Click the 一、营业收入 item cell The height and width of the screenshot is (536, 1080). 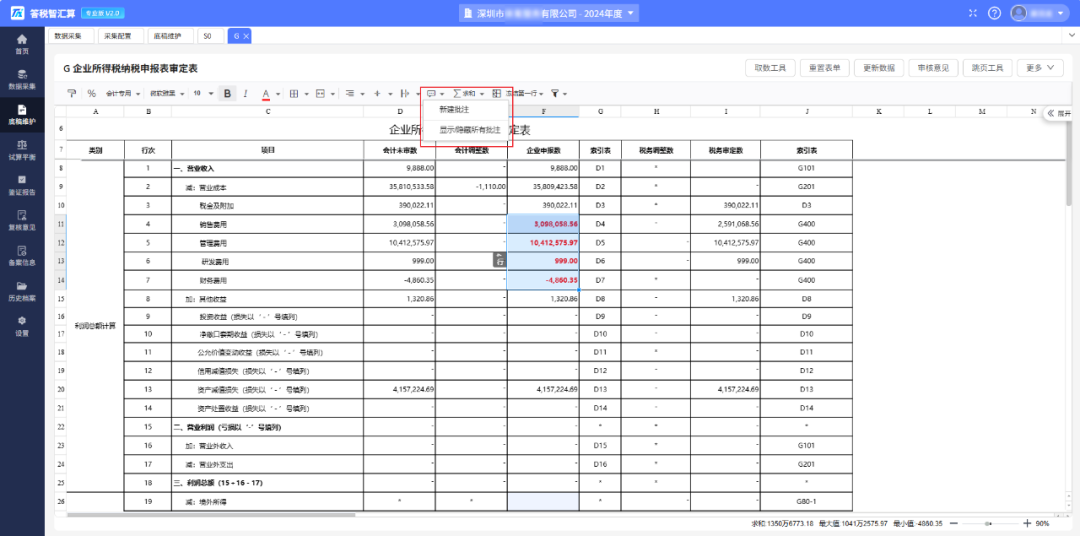tap(267, 167)
